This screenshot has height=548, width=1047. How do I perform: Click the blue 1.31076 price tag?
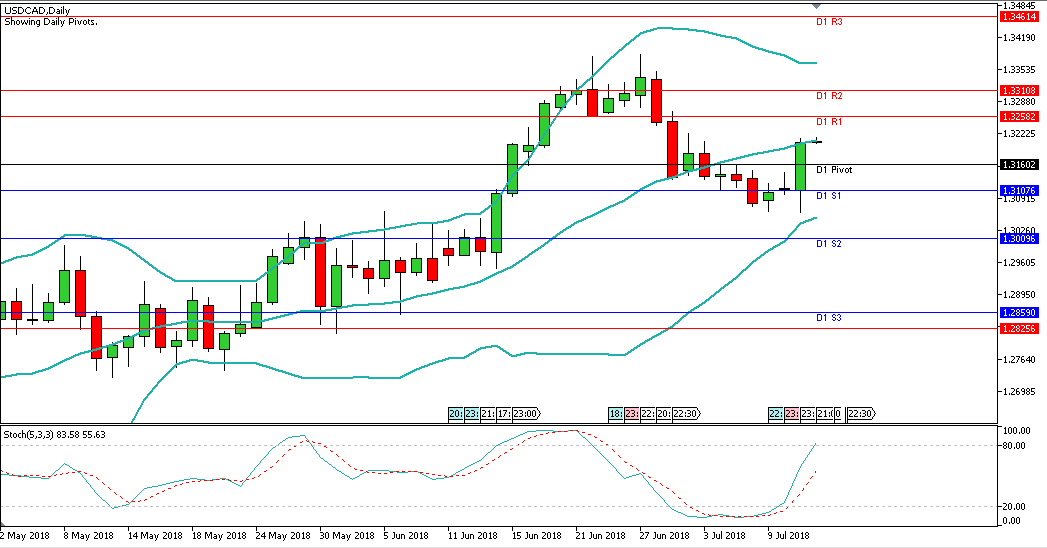1021,190
